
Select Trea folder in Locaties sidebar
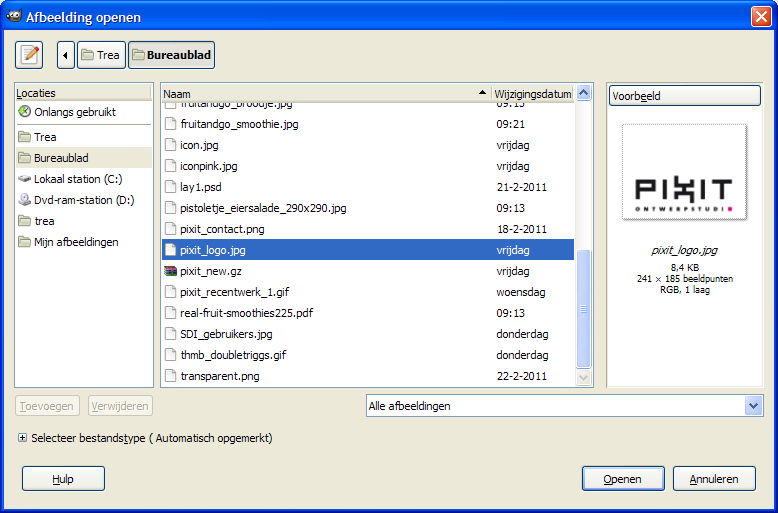(84, 137)
